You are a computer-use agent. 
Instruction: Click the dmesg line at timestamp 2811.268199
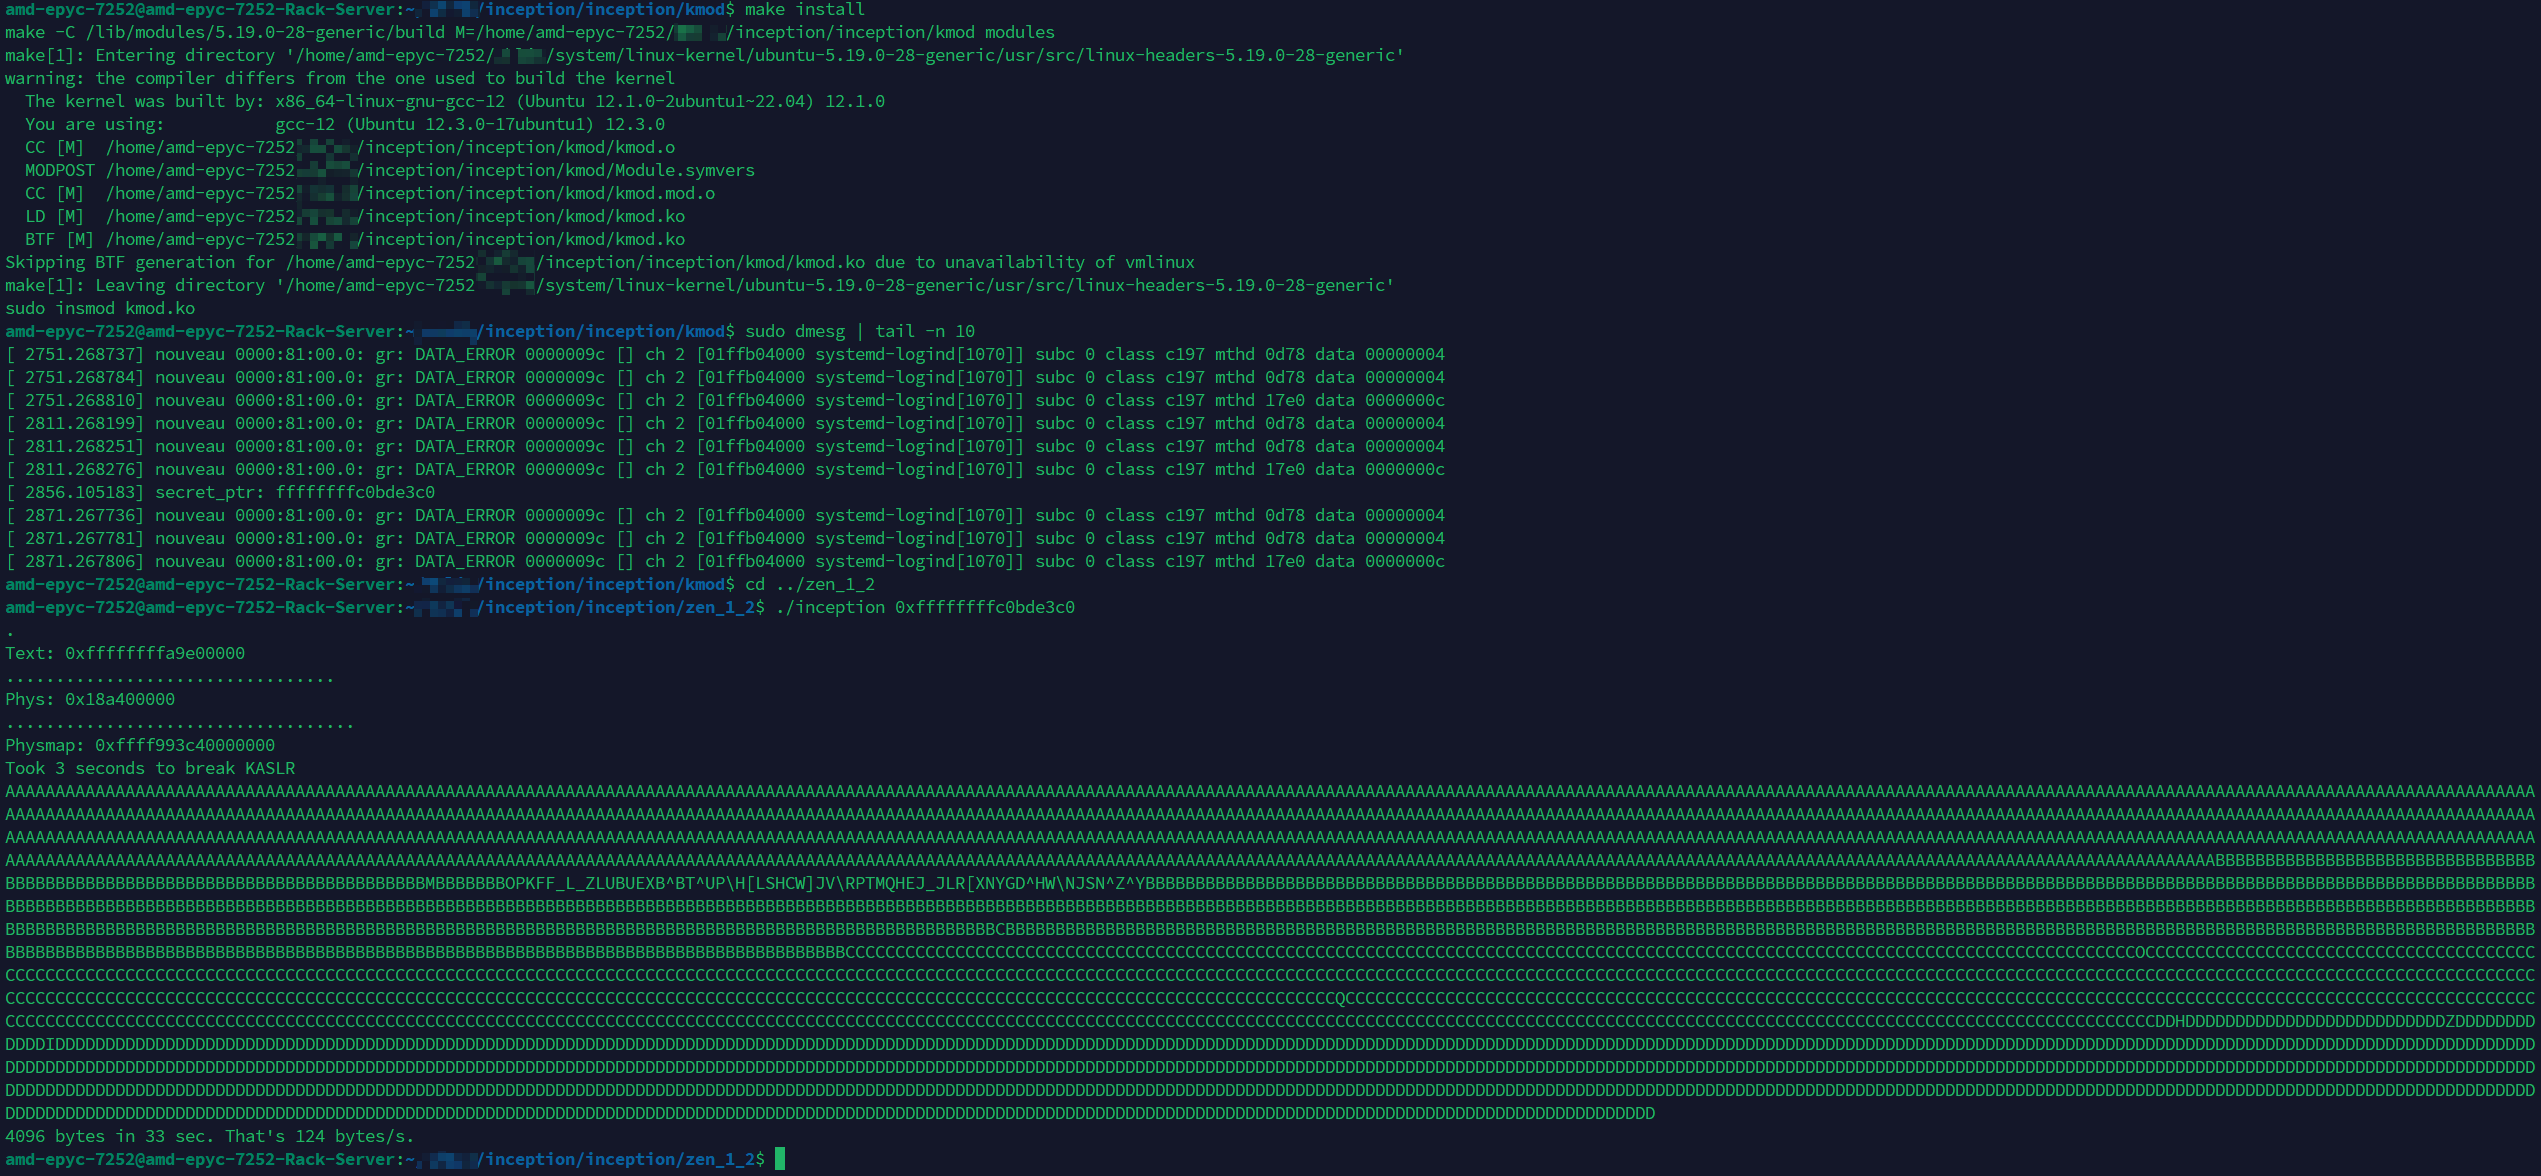[x=725, y=423]
